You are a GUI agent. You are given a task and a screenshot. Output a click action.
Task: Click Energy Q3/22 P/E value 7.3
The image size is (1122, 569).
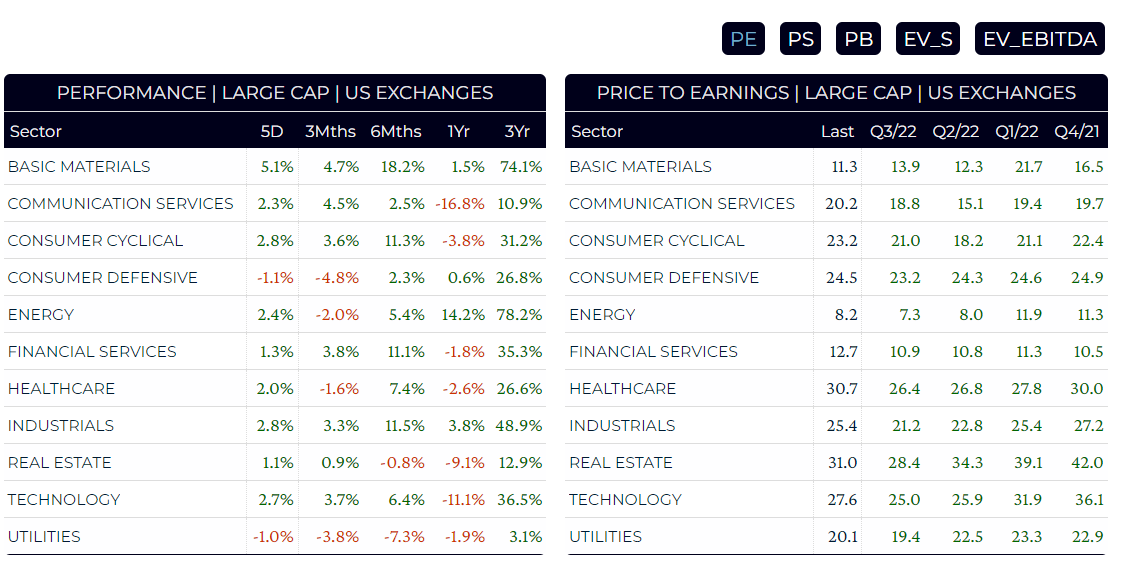[x=909, y=315]
